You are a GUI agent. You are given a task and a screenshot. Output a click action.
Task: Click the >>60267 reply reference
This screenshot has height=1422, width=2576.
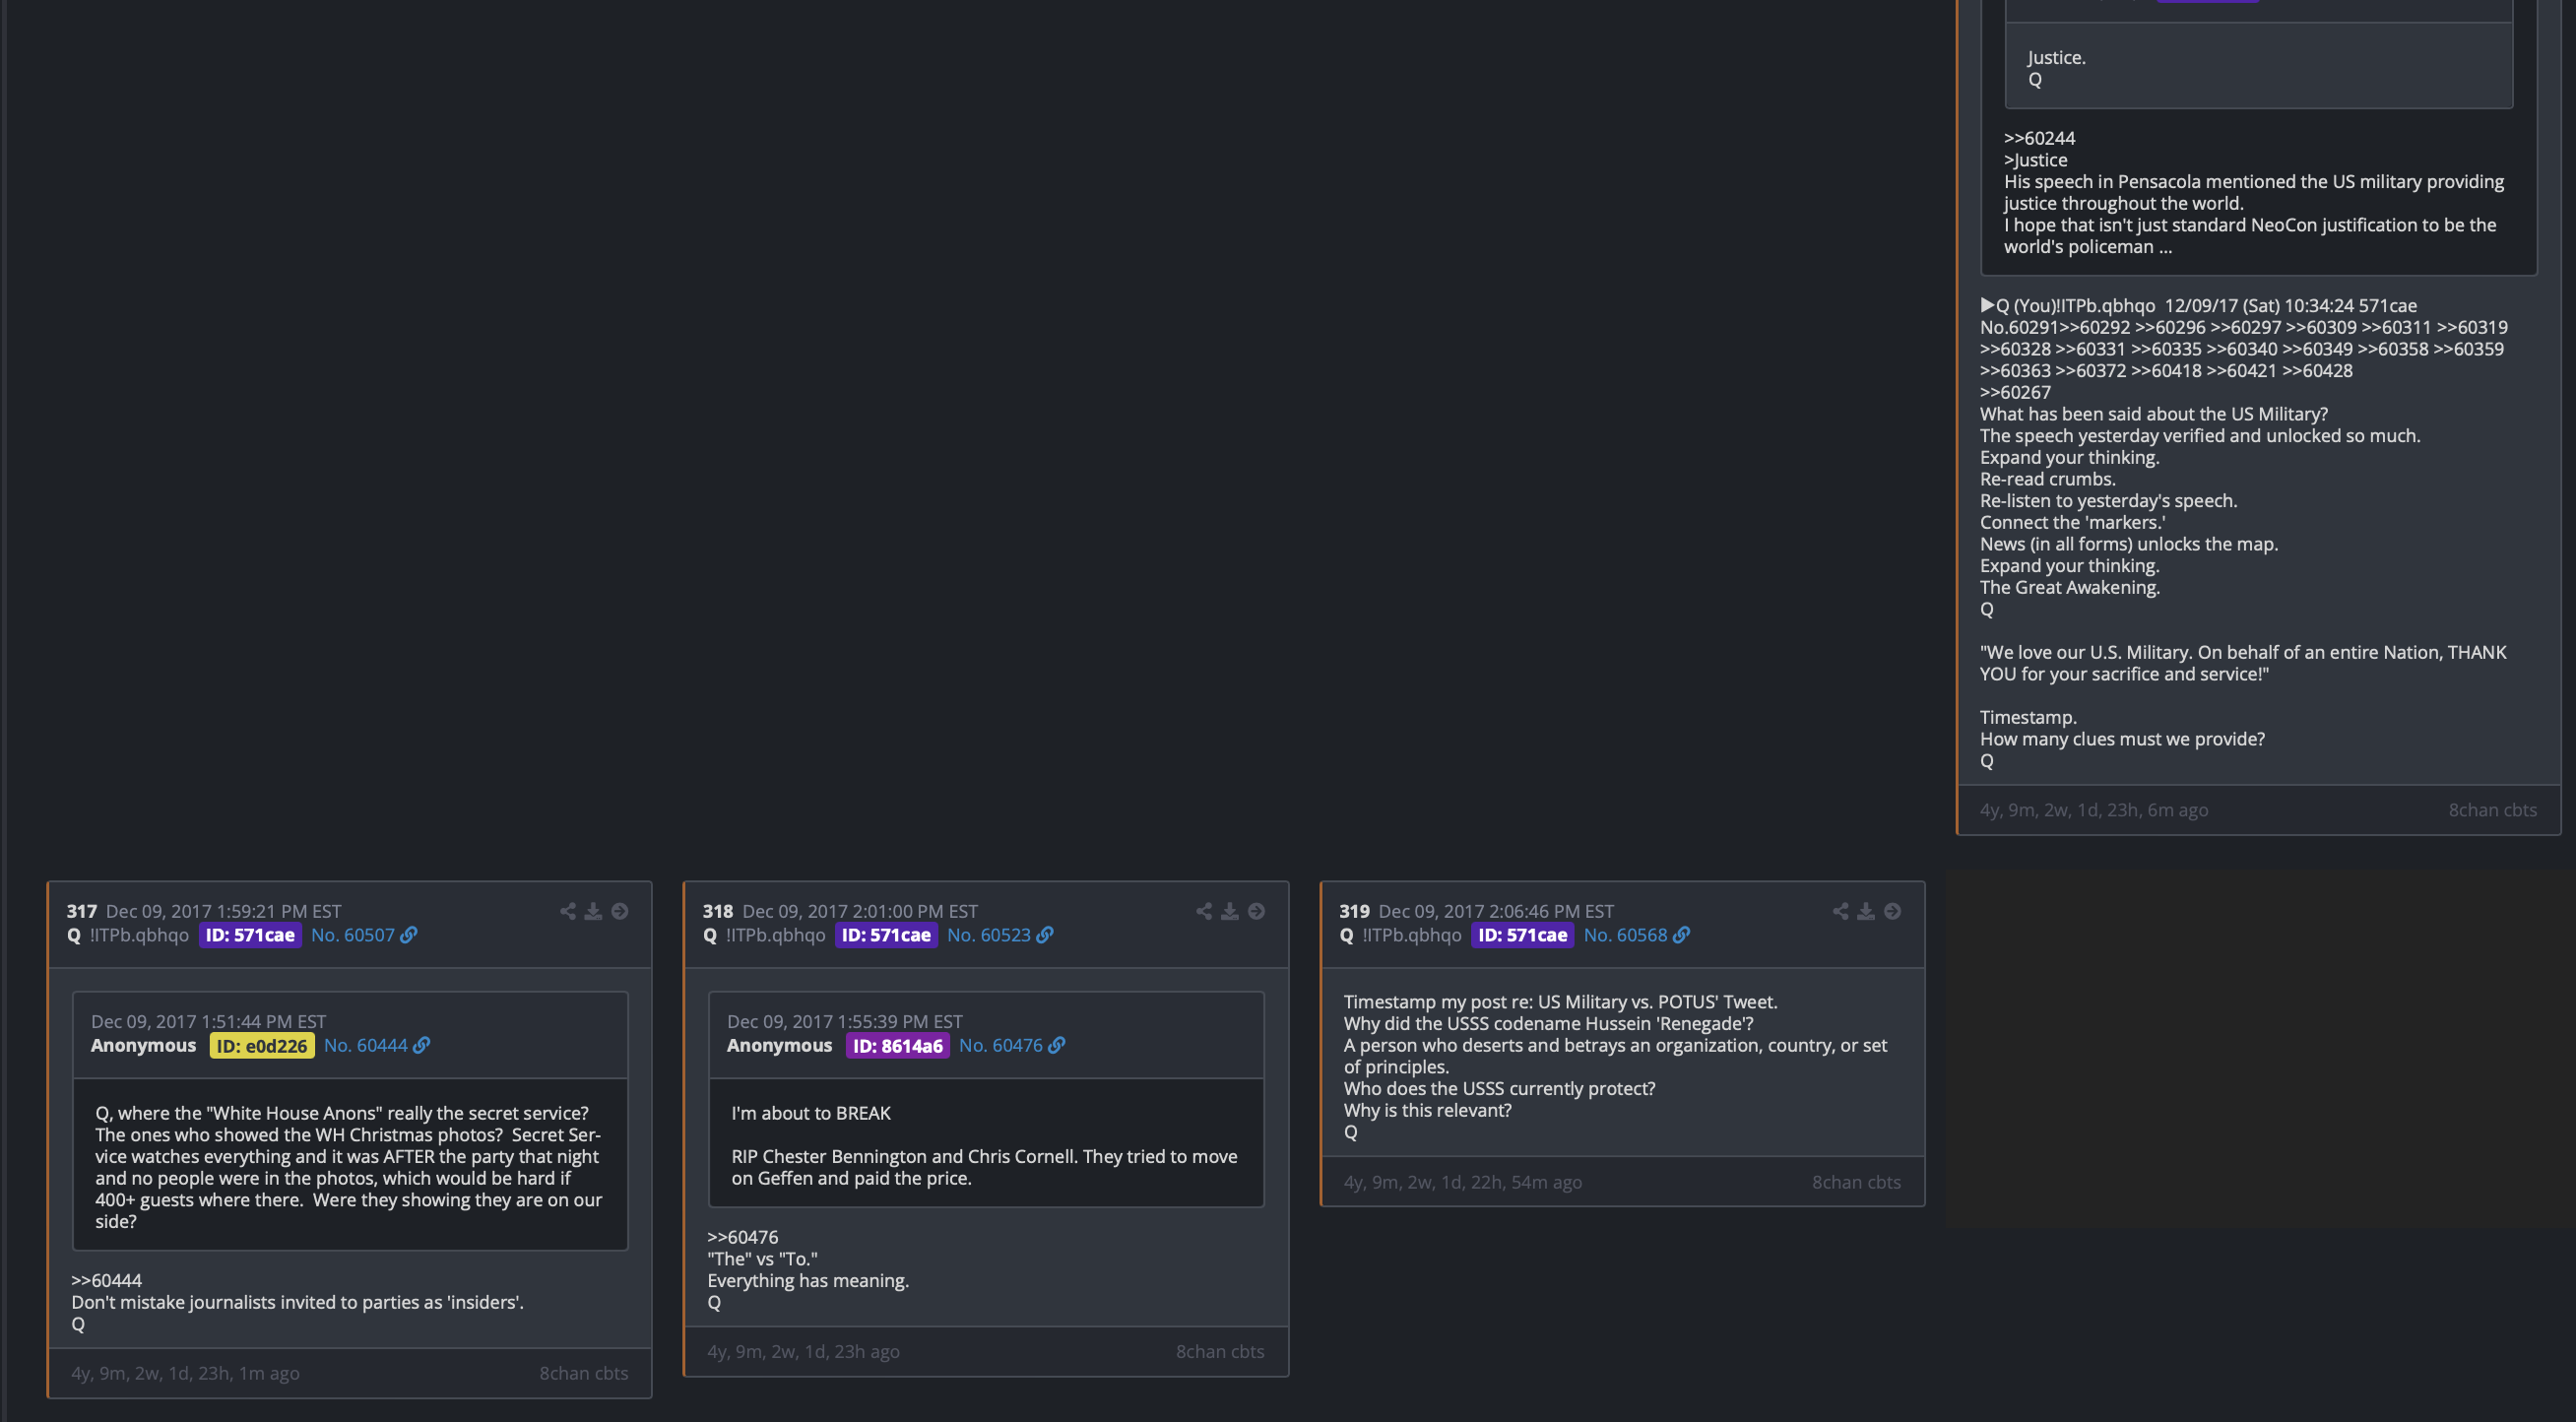(x=2016, y=392)
